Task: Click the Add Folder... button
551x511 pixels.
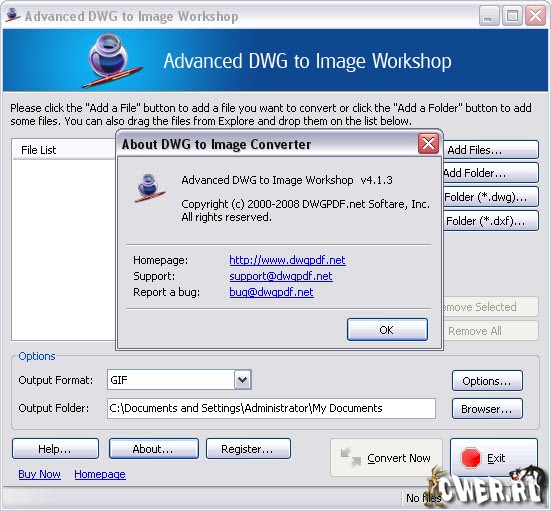Action: [x=491, y=173]
